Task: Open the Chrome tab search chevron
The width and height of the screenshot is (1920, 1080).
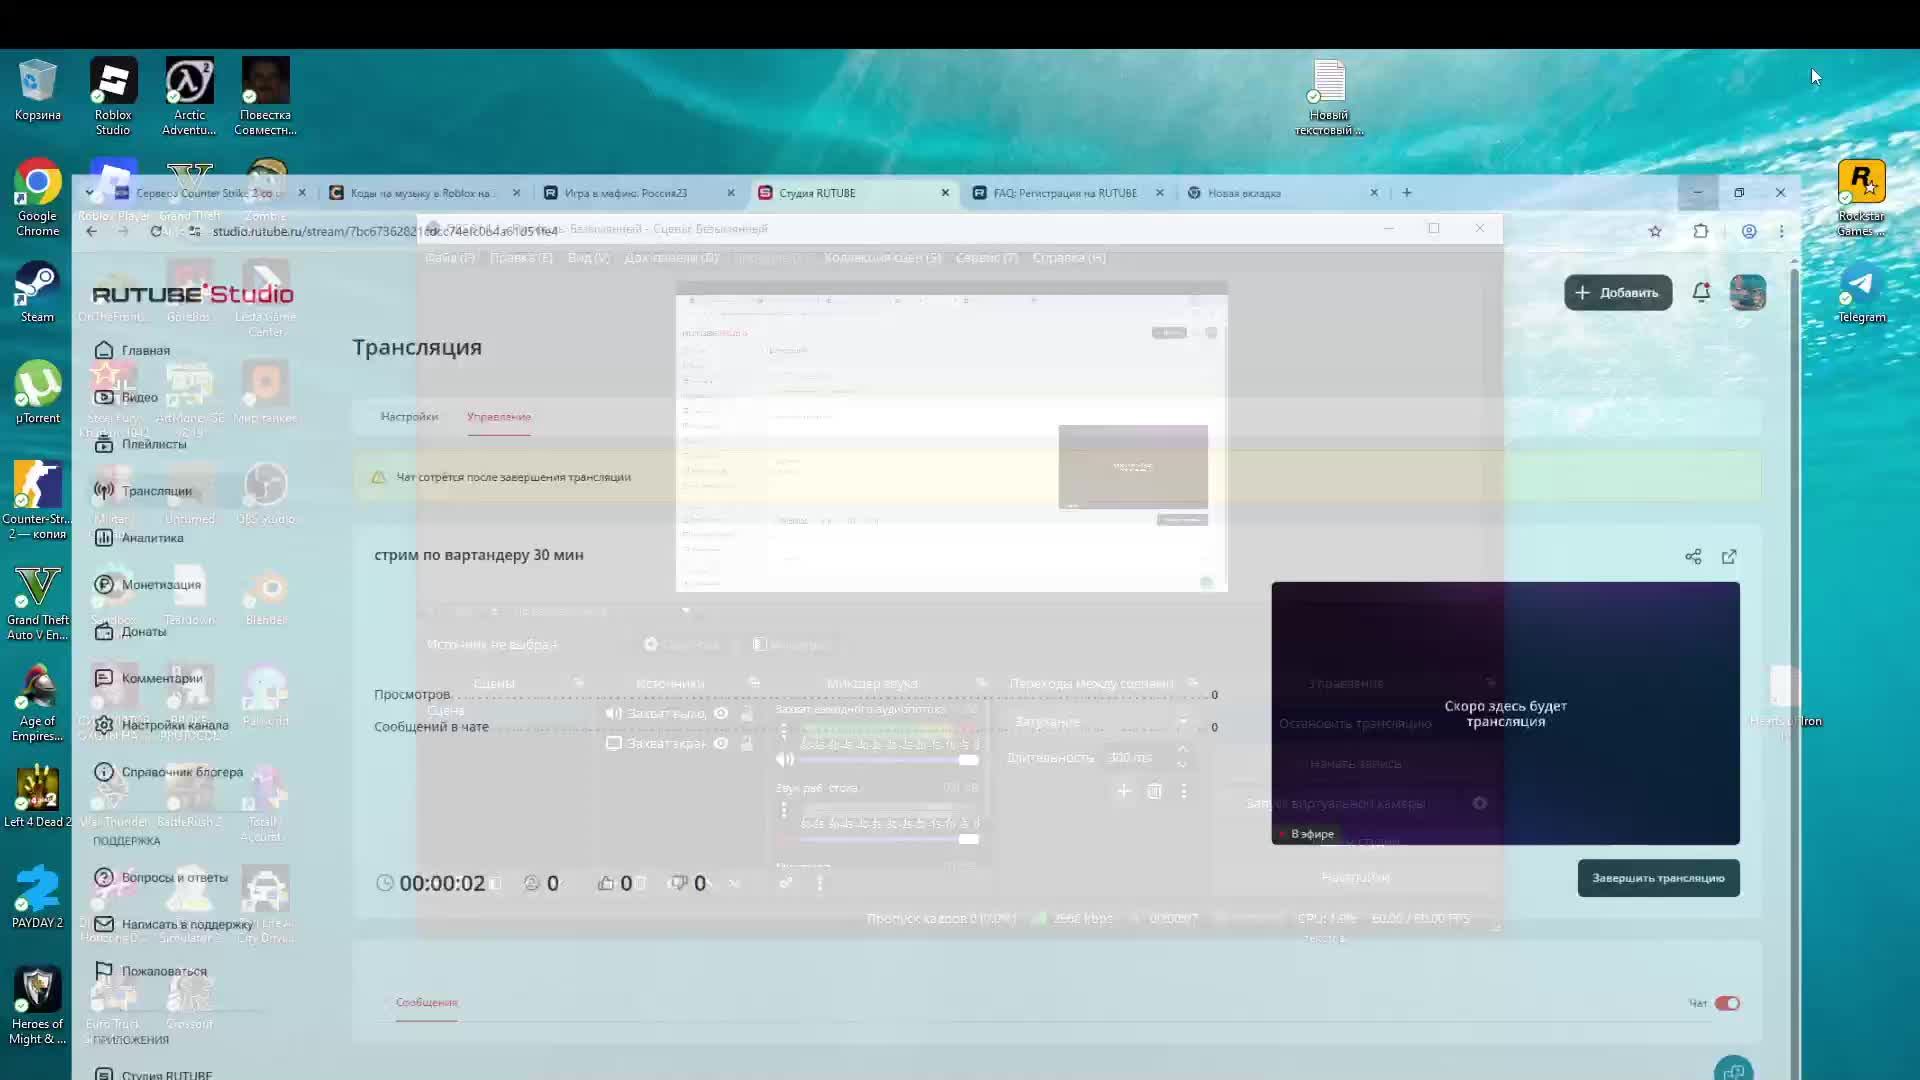Action: point(89,193)
